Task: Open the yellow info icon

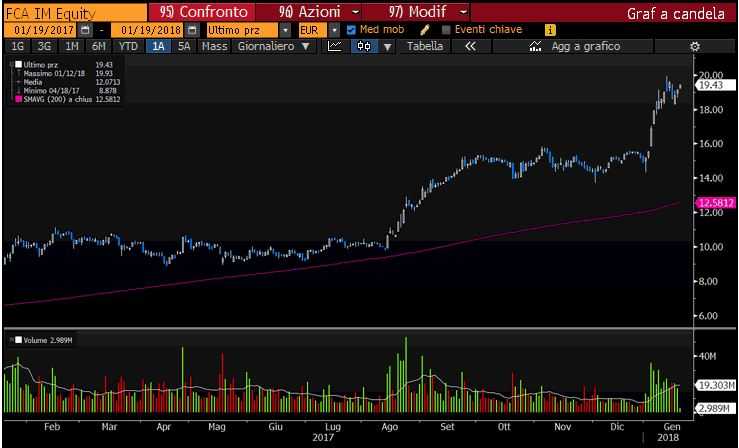Action: (550, 30)
